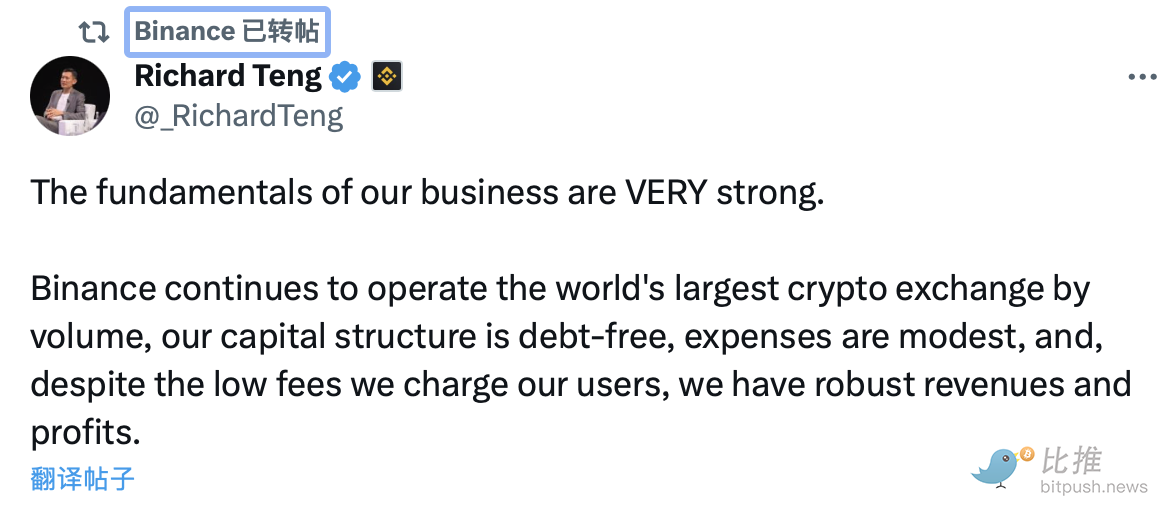Click "Binance" starting the second paragraph
The image size is (1168, 514).
pos(93,289)
